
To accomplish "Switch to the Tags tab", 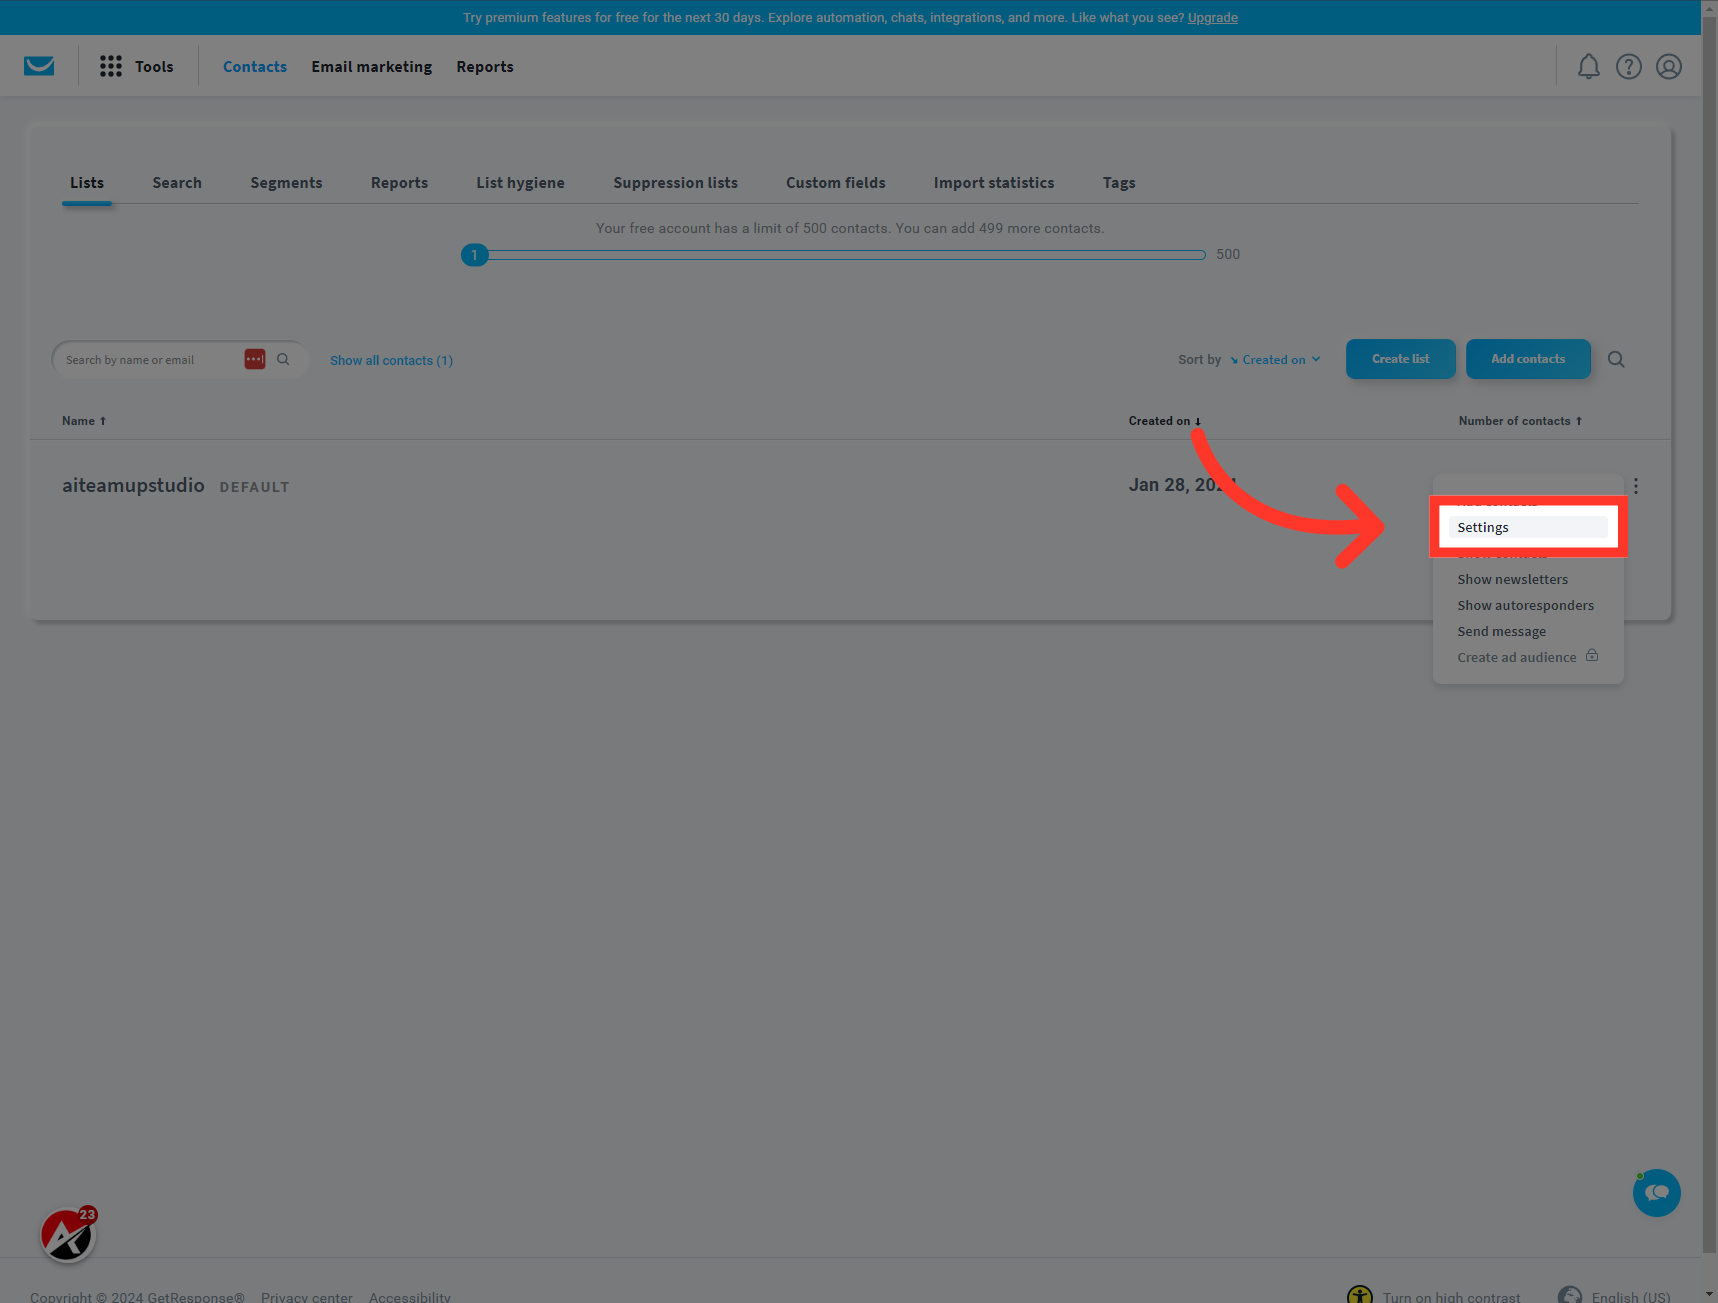I will click(x=1119, y=183).
